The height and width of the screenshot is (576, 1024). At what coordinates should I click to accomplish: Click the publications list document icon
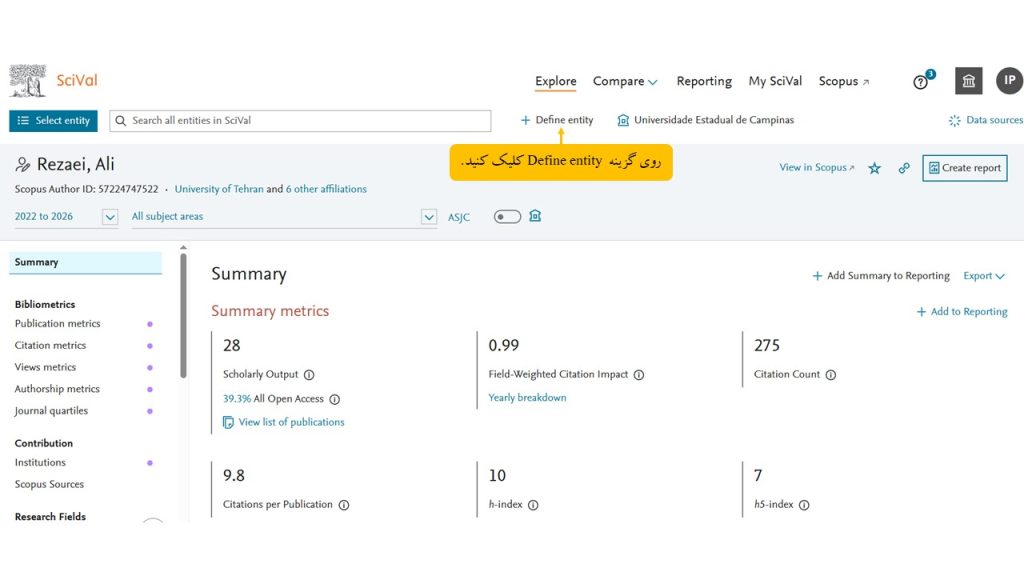pyautogui.click(x=228, y=423)
